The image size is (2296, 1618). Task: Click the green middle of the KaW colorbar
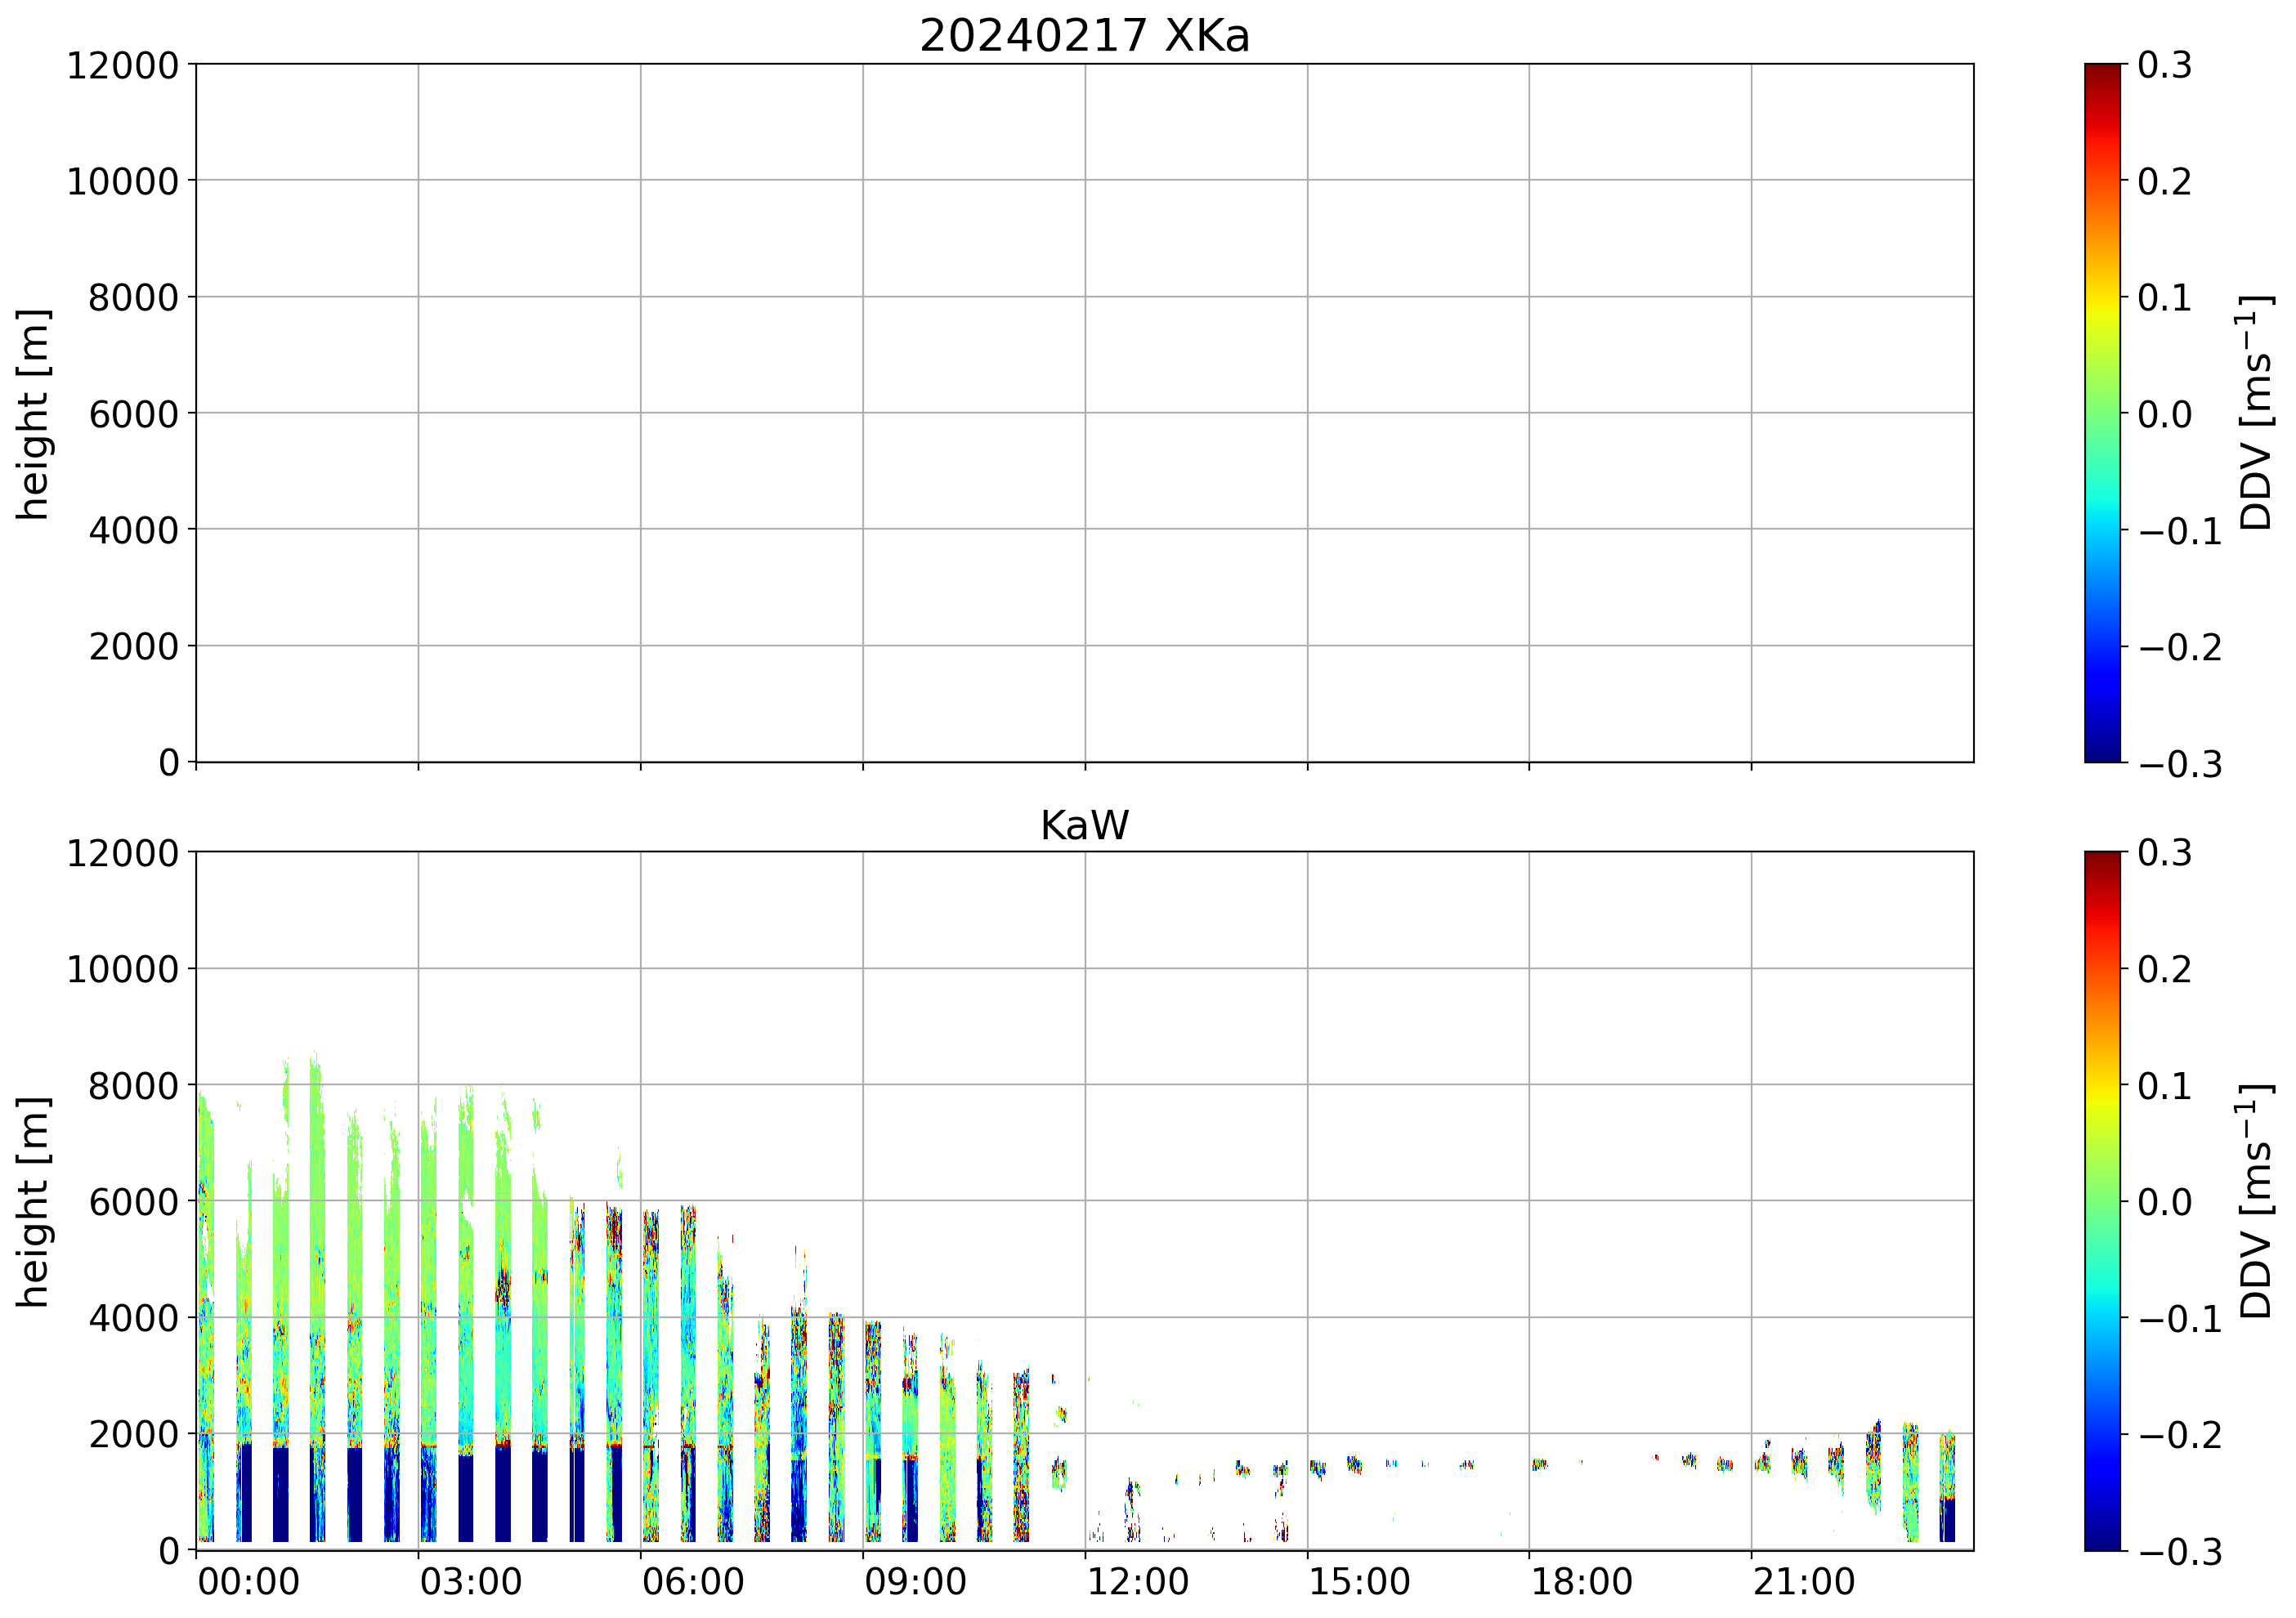point(2102,1201)
